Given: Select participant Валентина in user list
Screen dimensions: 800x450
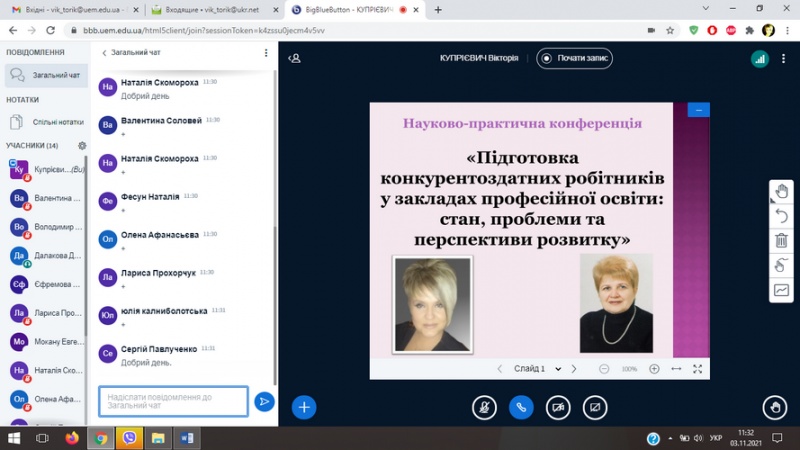Looking at the screenshot, I should pos(46,198).
